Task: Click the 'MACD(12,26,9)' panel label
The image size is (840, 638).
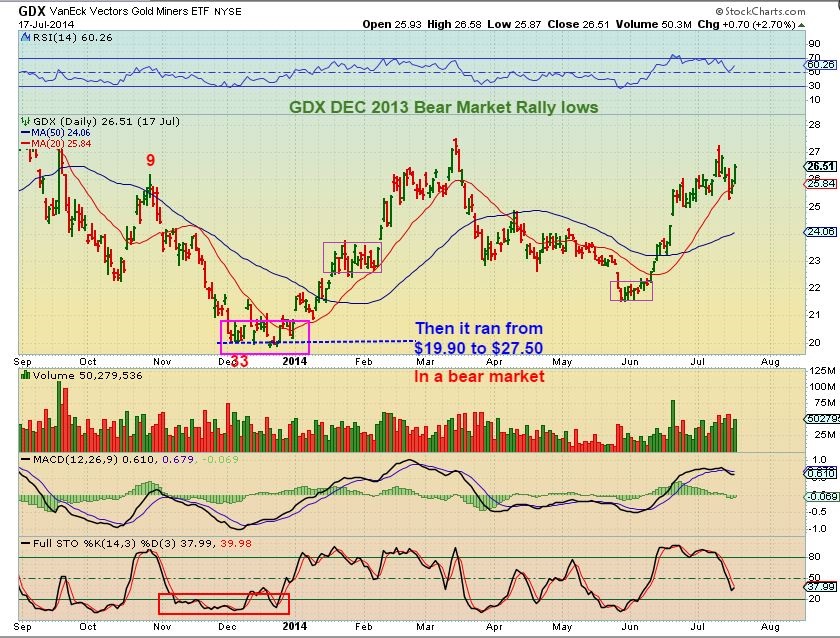Action: tap(76, 460)
